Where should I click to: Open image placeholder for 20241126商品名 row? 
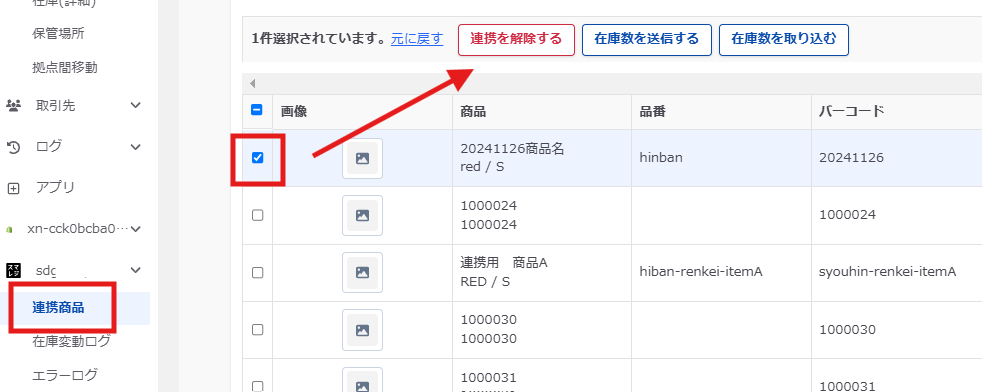[362, 158]
